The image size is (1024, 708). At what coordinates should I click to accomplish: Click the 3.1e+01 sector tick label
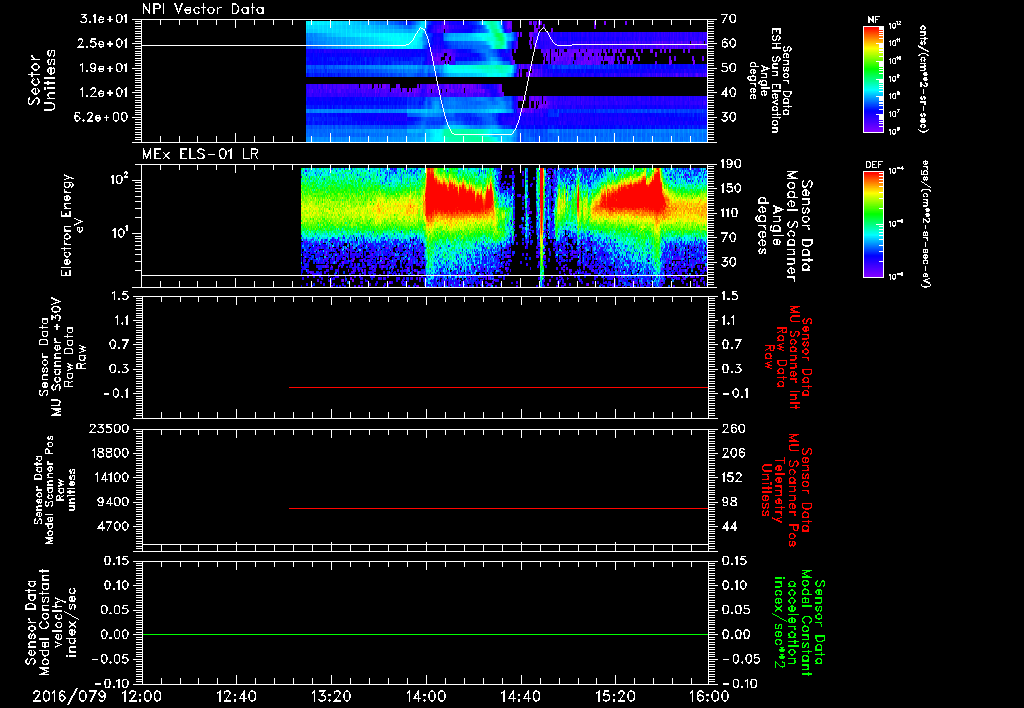[104, 19]
